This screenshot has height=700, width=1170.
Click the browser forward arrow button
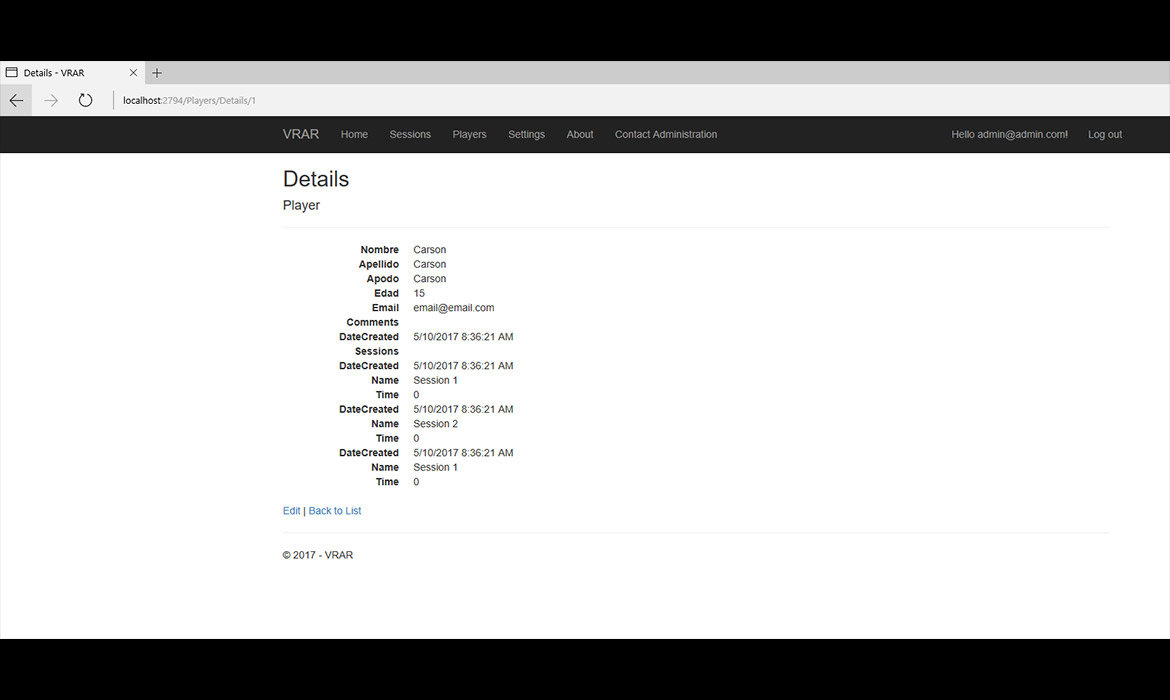pyautogui.click(x=51, y=100)
